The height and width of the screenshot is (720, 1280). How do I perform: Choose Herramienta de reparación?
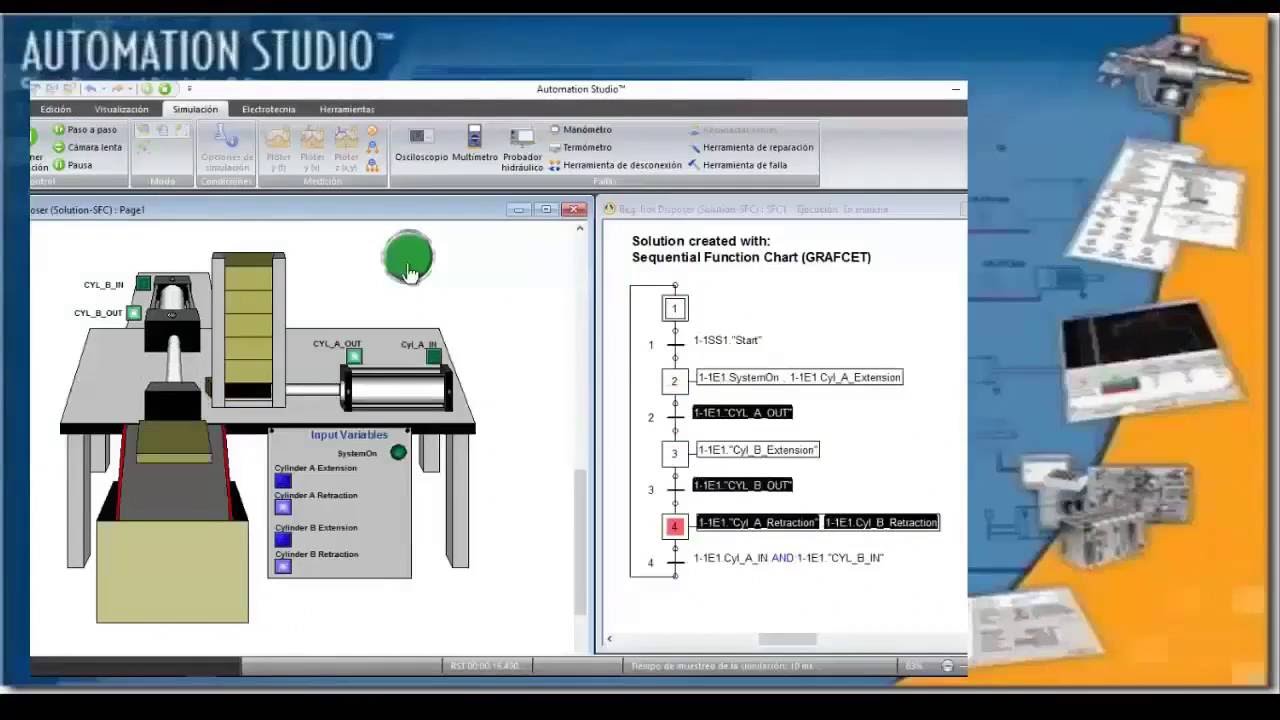point(750,147)
